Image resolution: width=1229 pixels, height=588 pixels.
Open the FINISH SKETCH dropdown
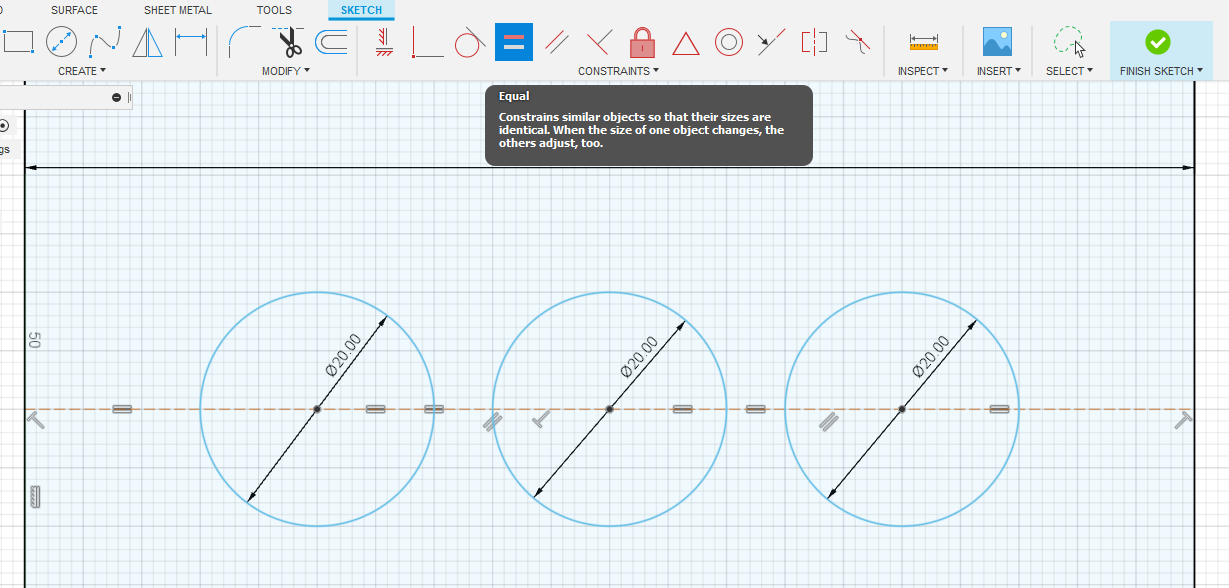click(1161, 71)
